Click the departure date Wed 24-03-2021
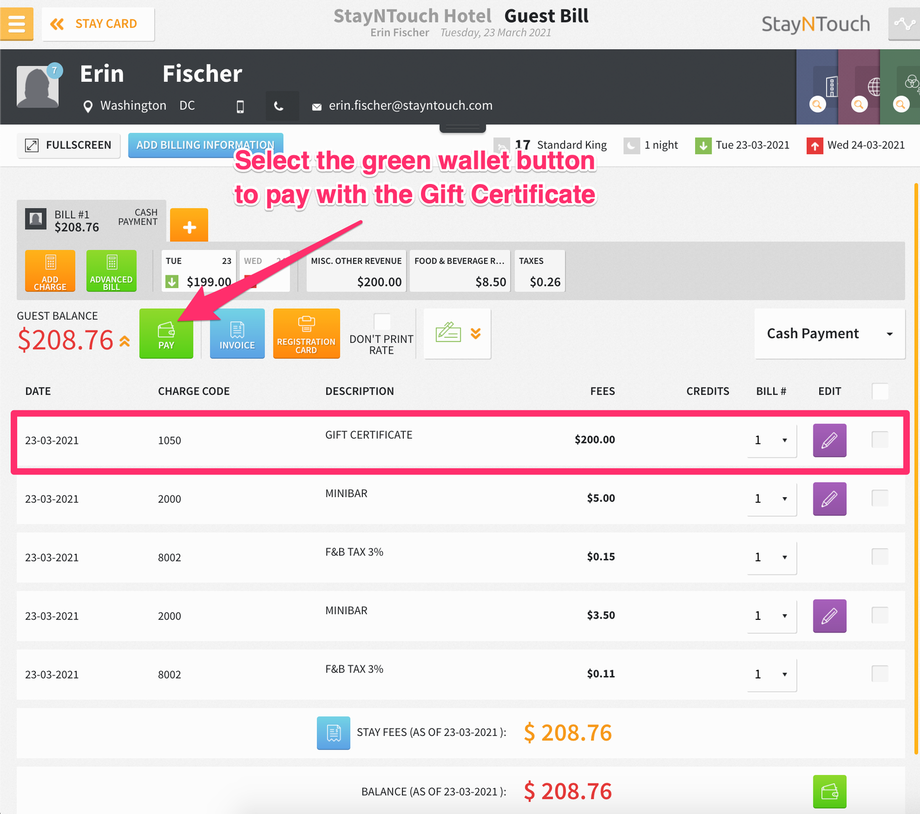The width and height of the screenshot is (920, 814). 866,145
